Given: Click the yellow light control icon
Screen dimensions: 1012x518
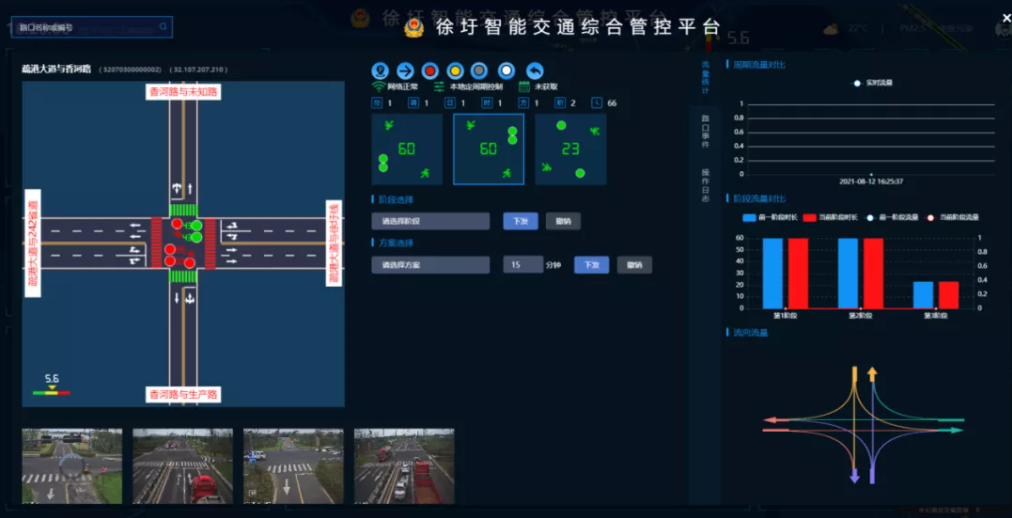Looking at the screenshot, I should pos(455,70).
